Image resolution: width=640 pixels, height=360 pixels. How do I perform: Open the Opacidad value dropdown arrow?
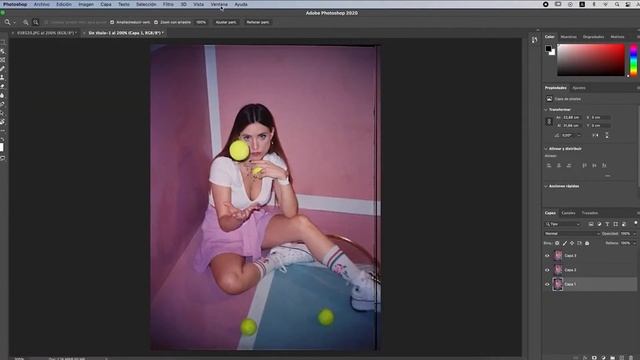tap(634, 234)
